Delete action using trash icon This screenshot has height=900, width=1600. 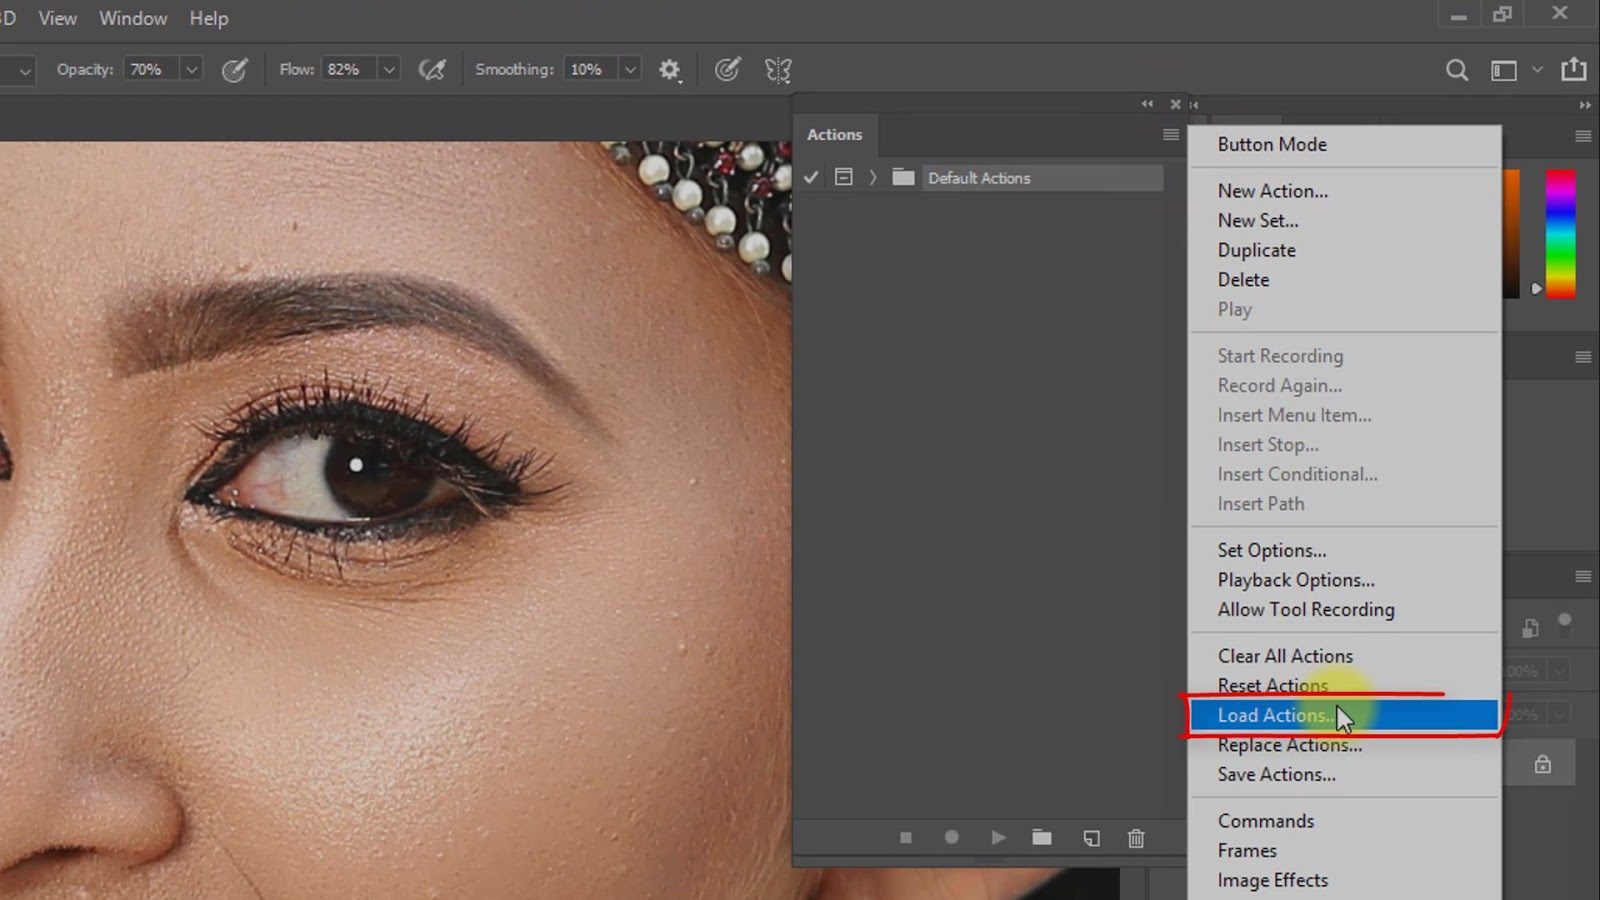click(1136, 838)
